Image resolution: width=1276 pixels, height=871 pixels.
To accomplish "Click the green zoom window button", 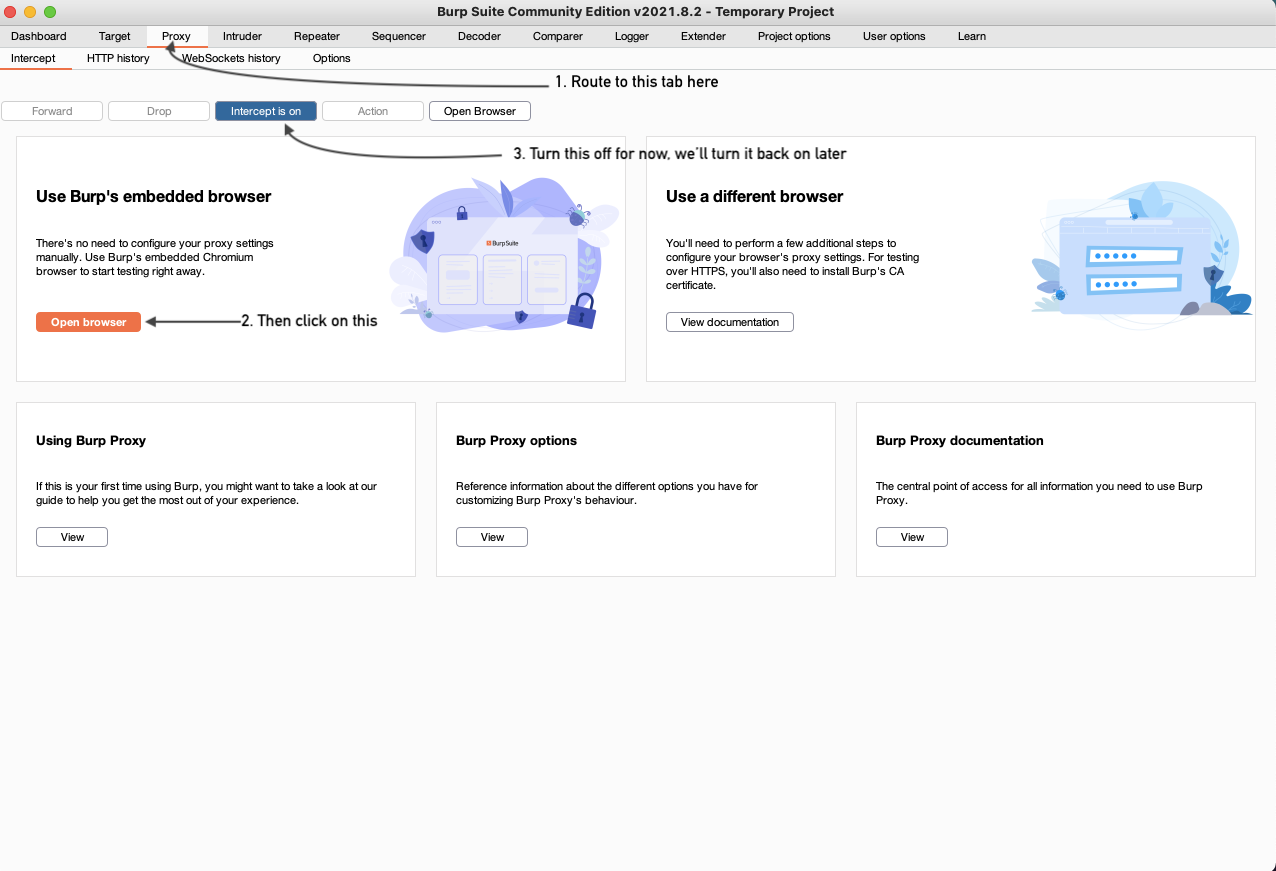I will [50, 12].
